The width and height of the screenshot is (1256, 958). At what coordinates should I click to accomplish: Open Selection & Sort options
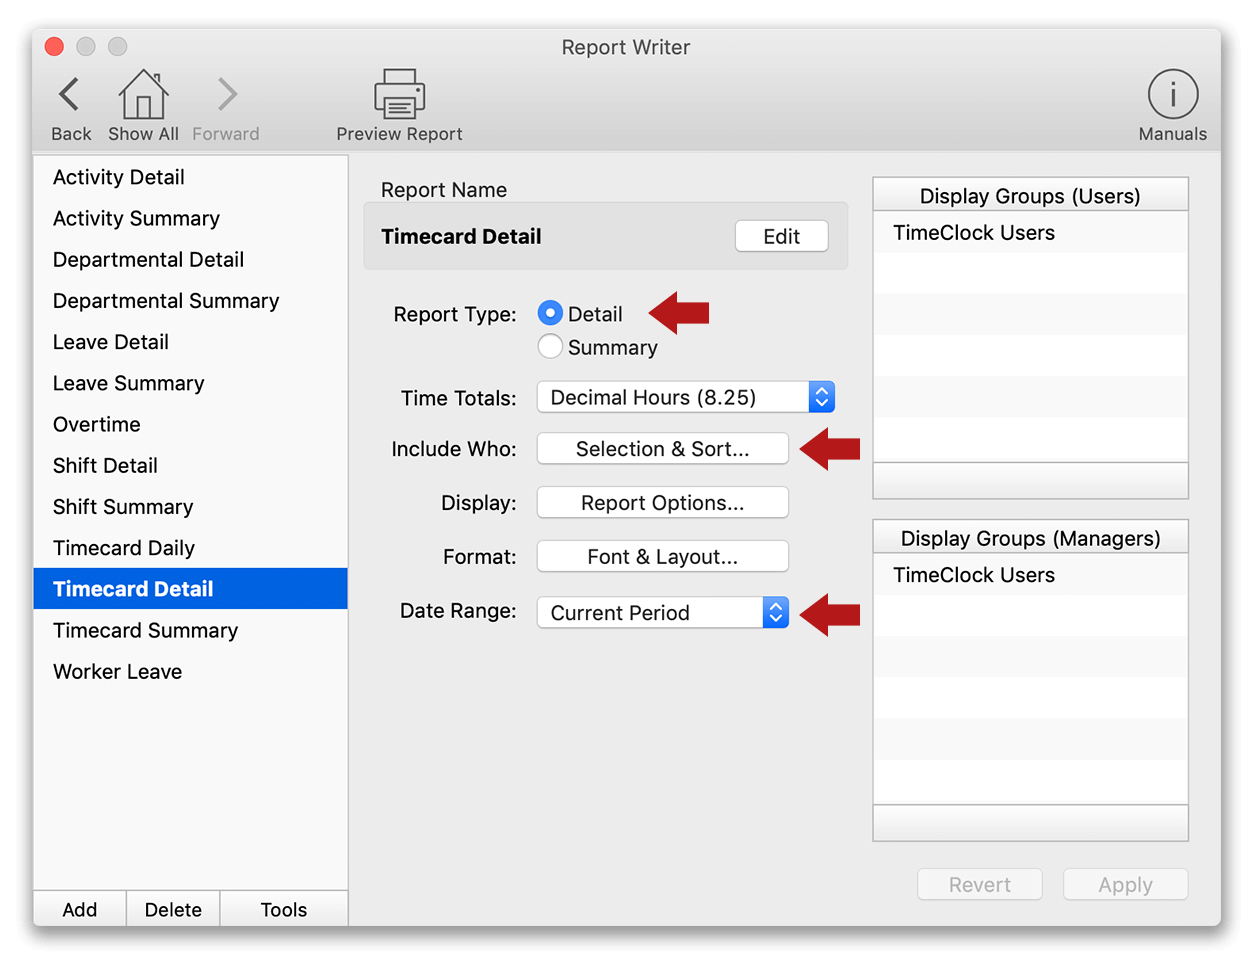pos(662,448)
